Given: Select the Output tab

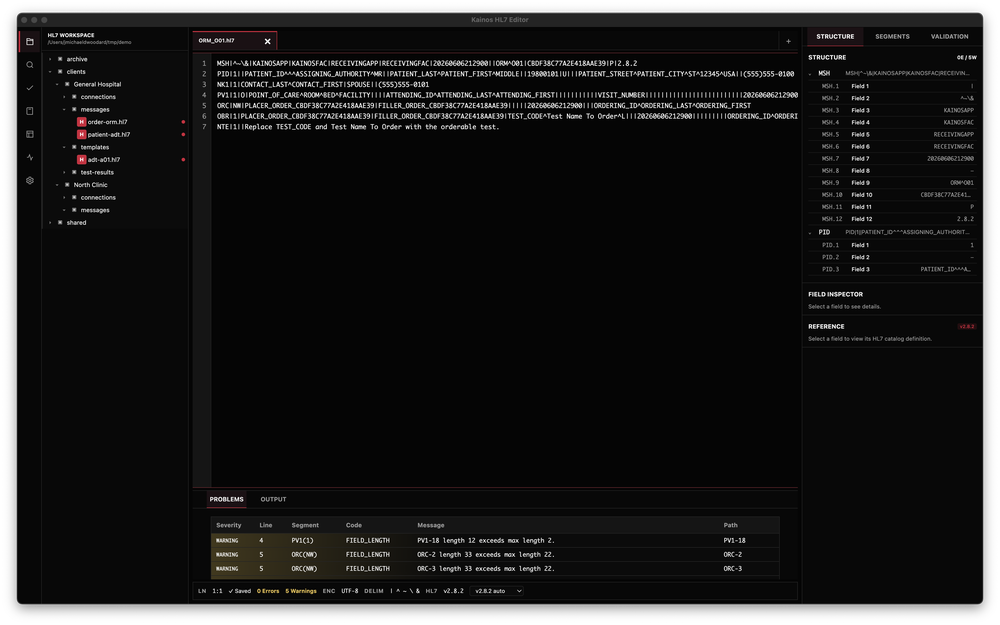Looking at the screenshot, I should click(273, 499).
